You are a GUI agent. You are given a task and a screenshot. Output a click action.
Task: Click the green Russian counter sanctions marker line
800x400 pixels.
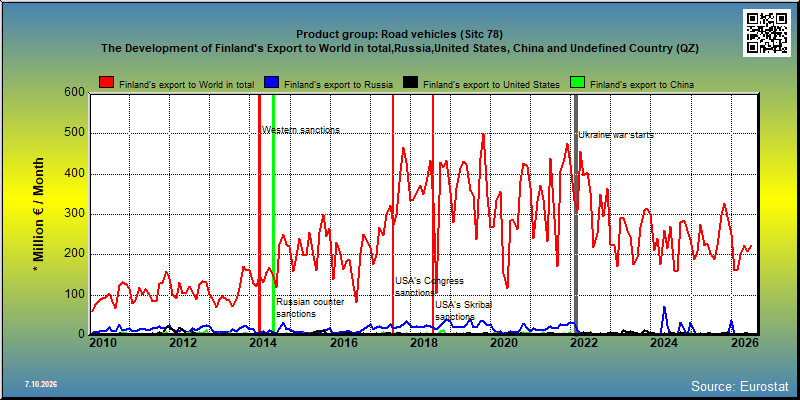point(273,214)
